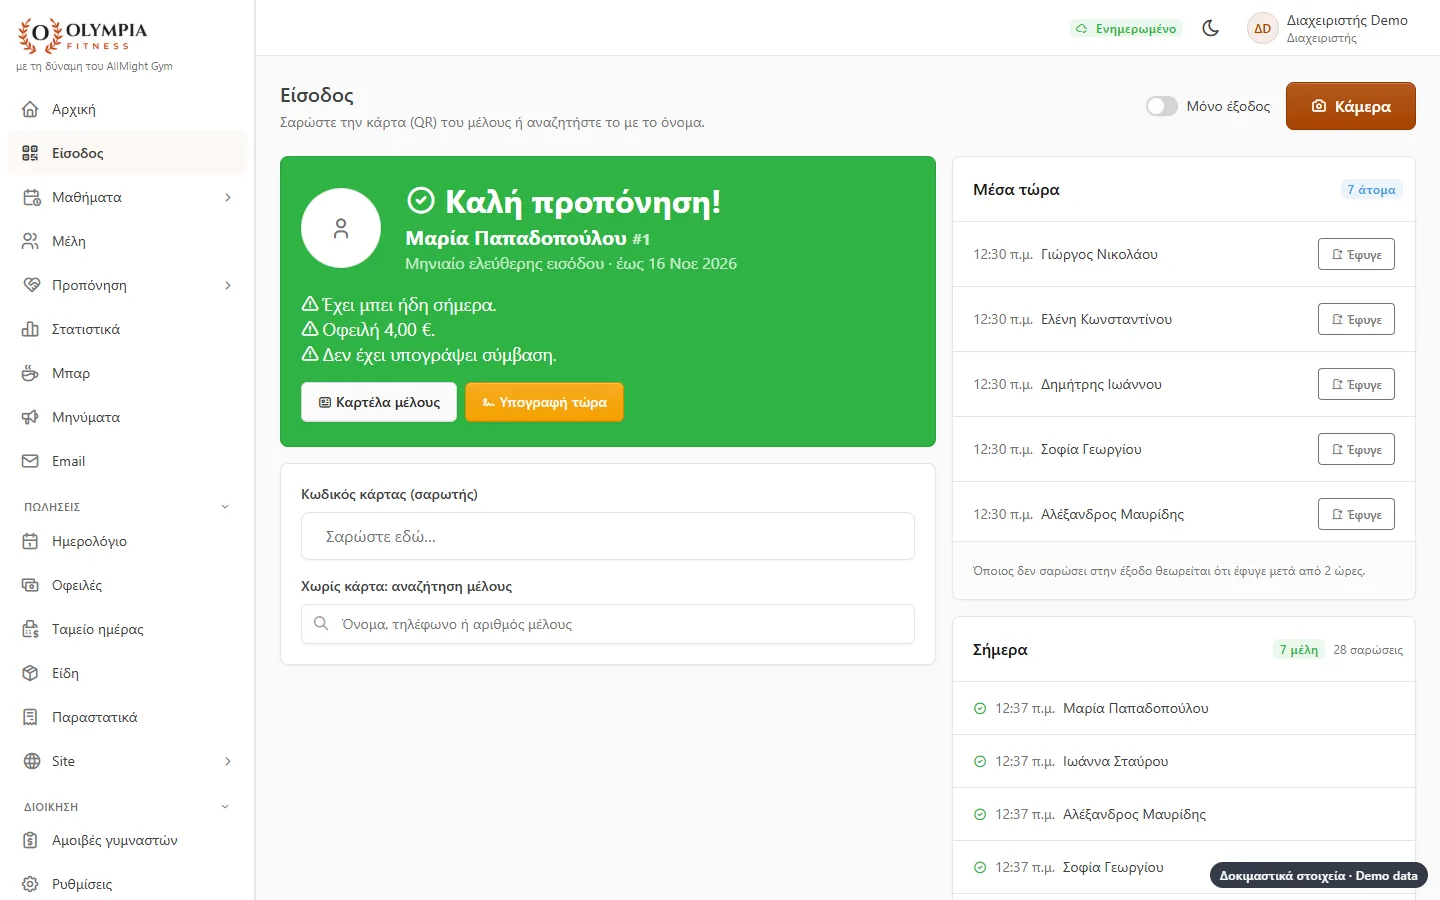Click the calendar icon next to Ημερολόγιο
1440x900 pixels.
31,541
